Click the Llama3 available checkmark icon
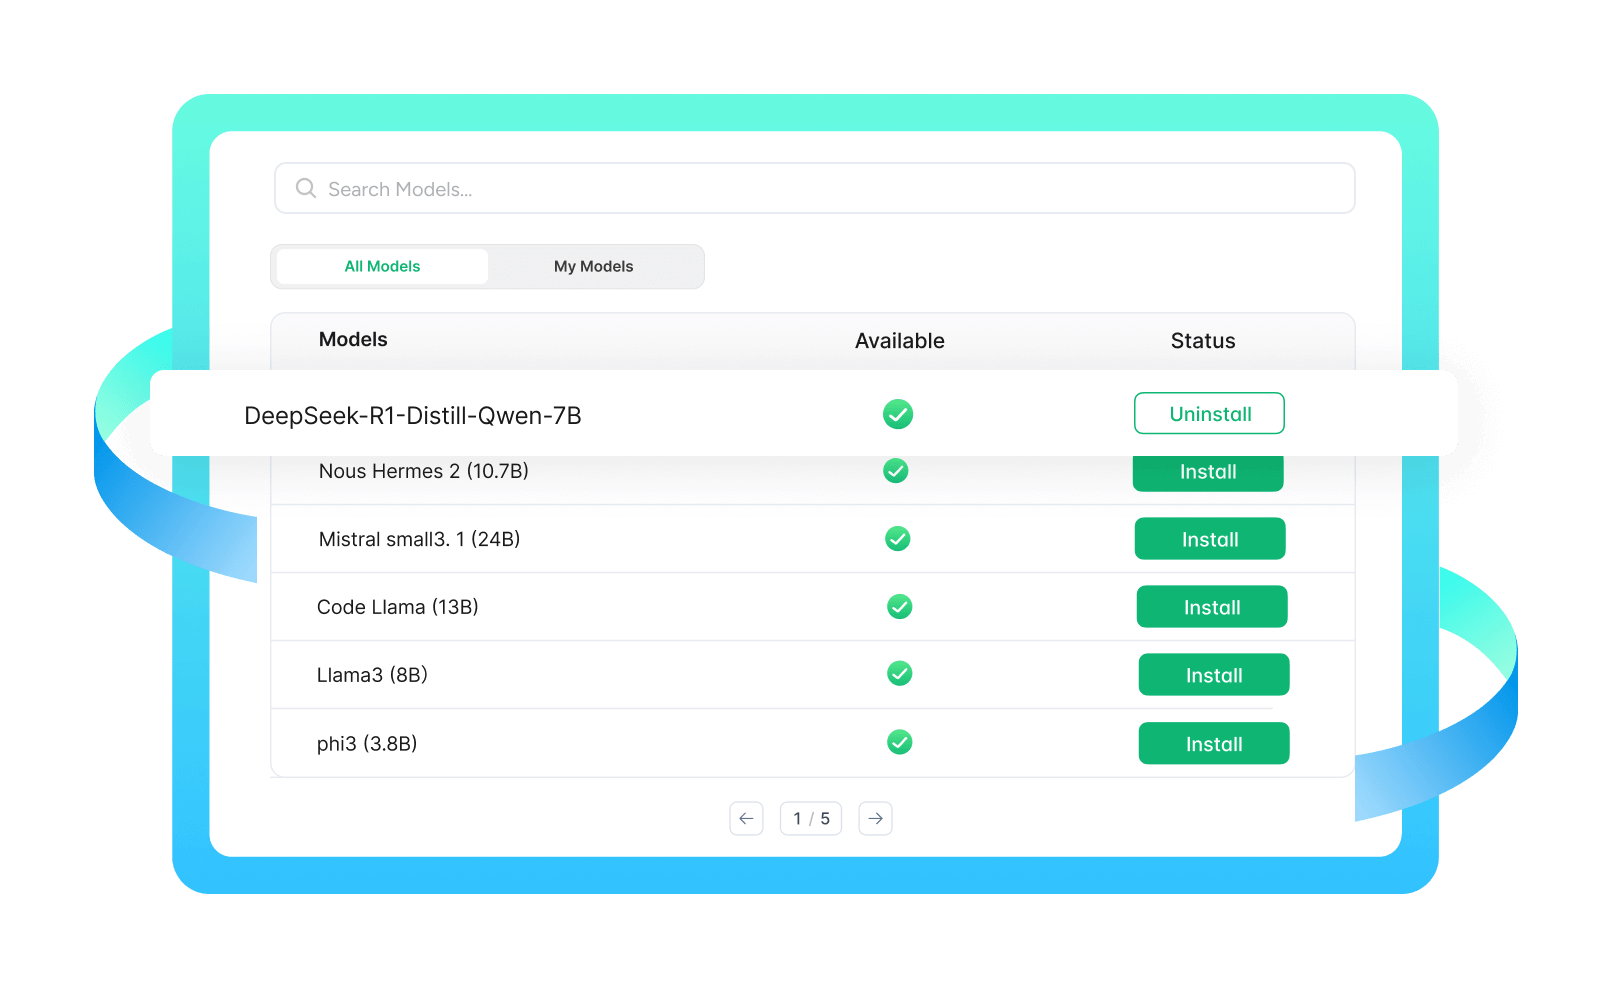The height and width of the screenshot is (988, 1600). pos(900,674)
